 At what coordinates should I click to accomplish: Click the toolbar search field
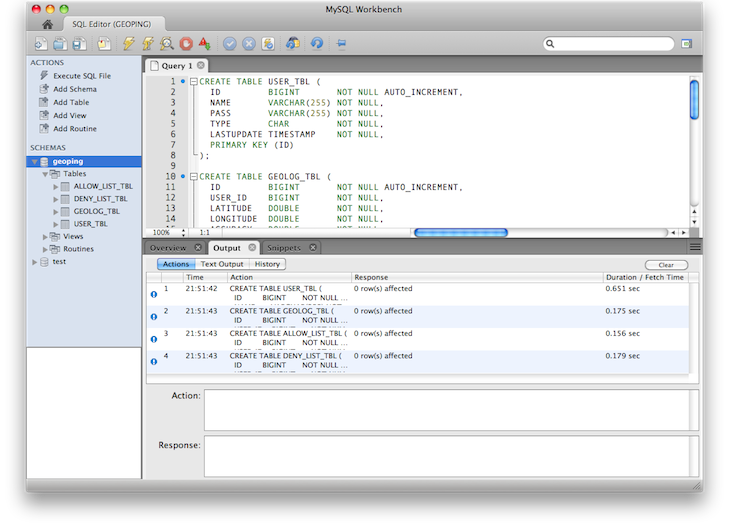(x=608, y=44)
